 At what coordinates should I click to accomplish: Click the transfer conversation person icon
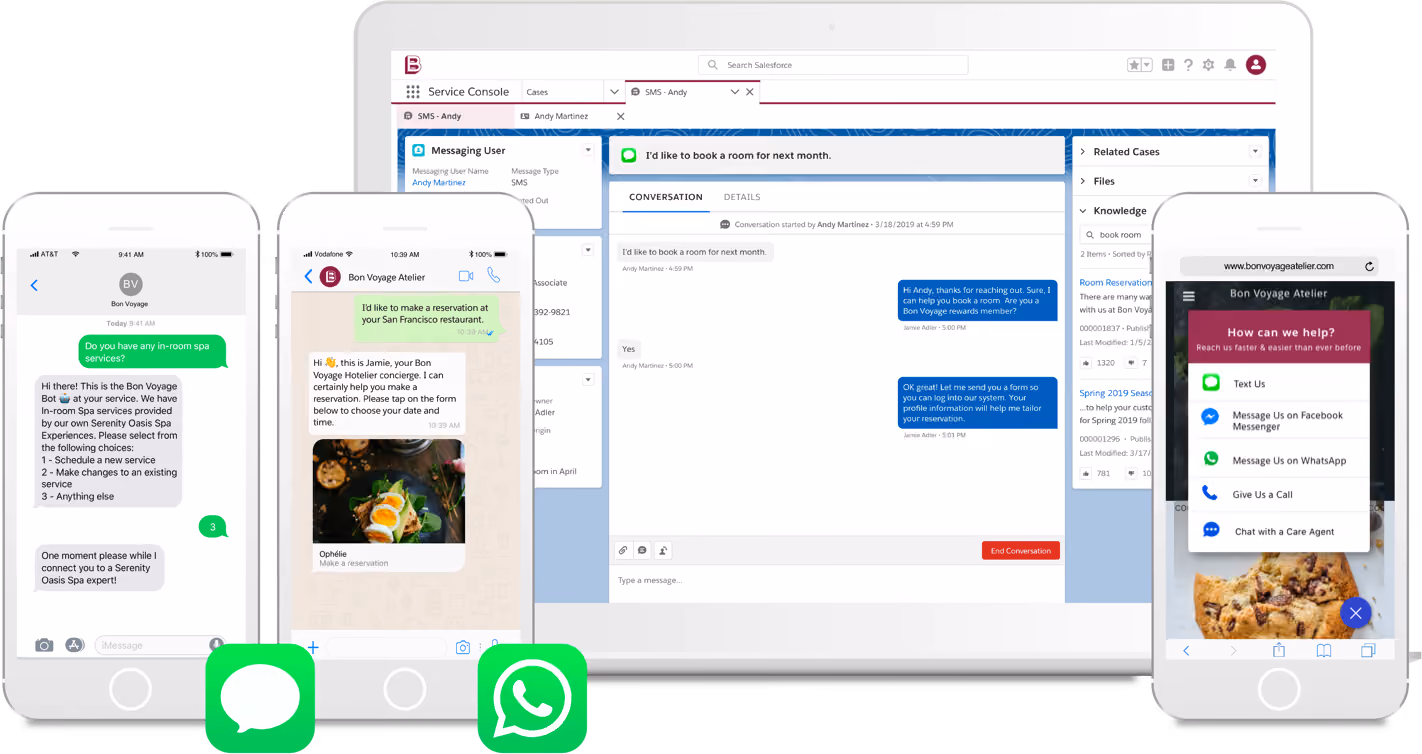tap(663, 550)
